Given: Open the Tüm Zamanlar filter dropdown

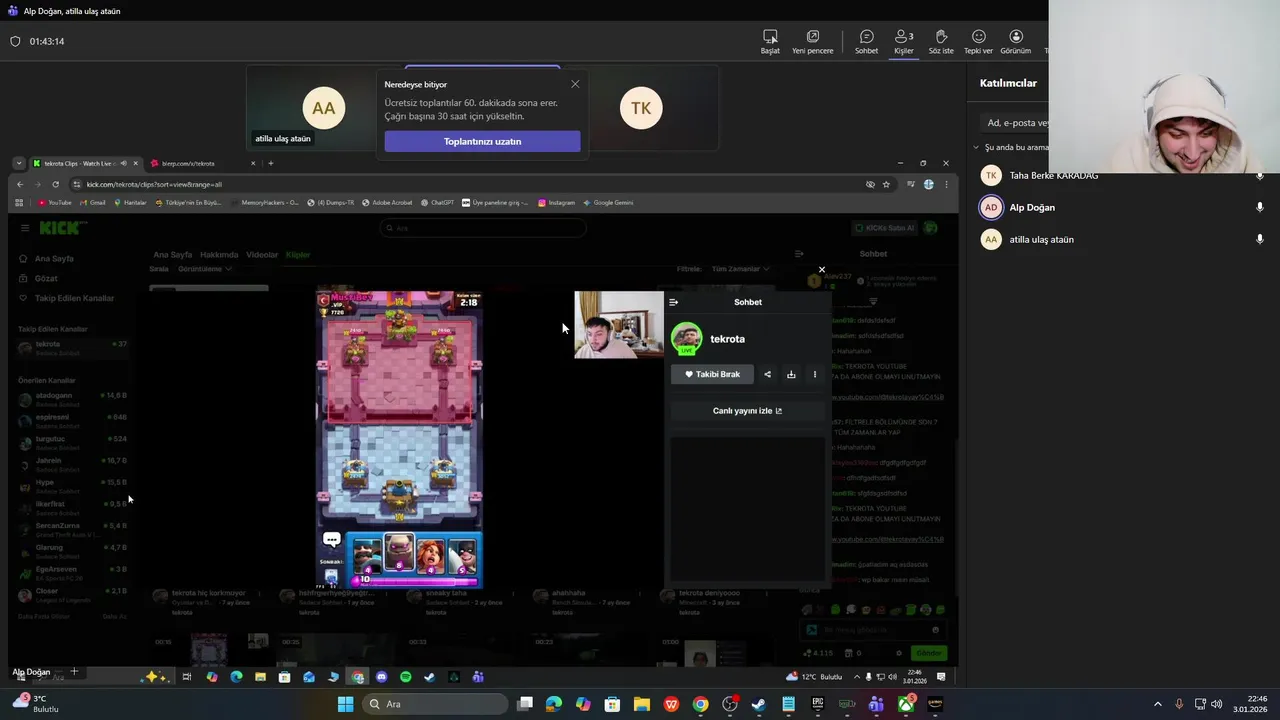Looking at the screenshot, I should point(740,269).
